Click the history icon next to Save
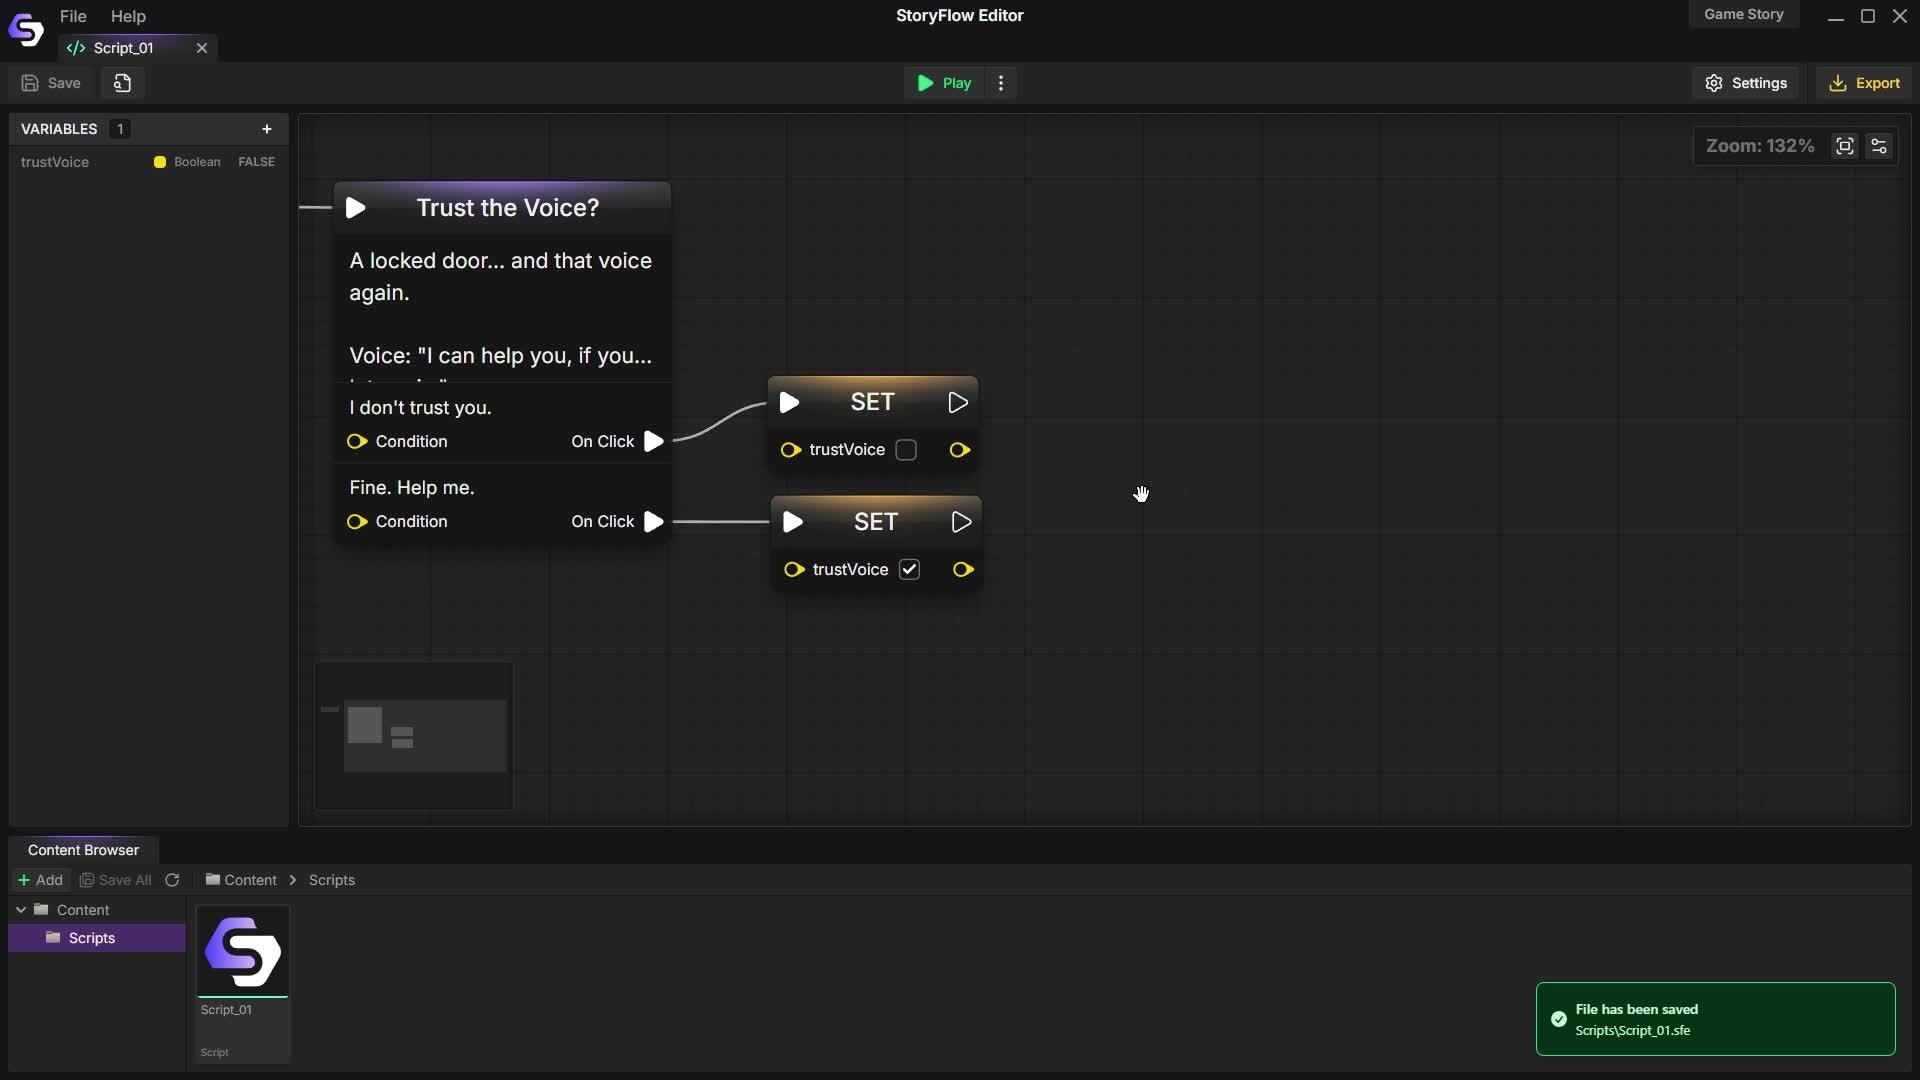This screenshot has height=1080, width=1920. [123, 83]
